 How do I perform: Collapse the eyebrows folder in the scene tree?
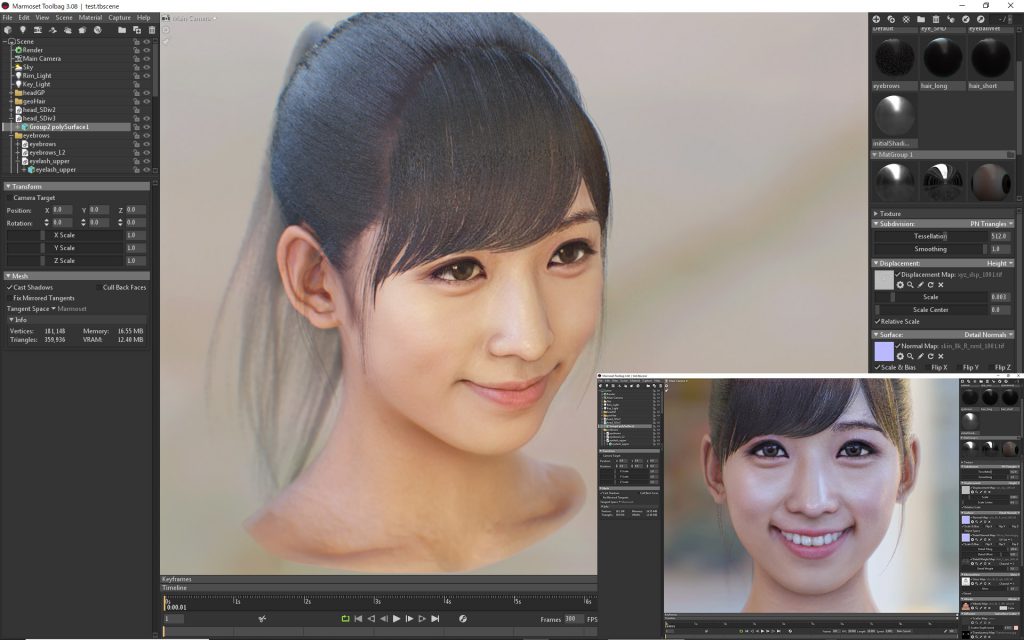pos(11,135)
